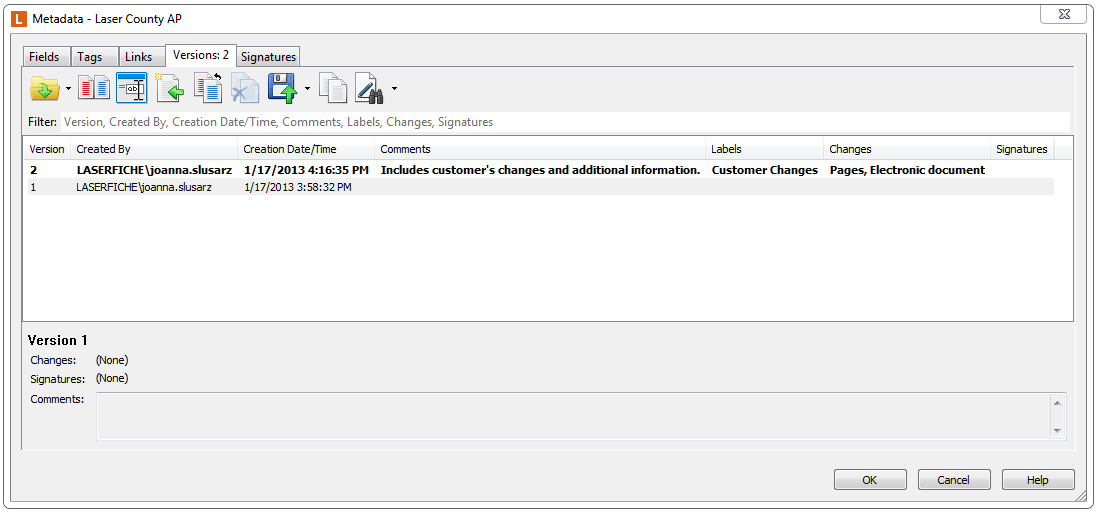The height and width of the screenshot is (512, 1096).
Task: Click the compare versions icon
Action: [x=94, y=89]
